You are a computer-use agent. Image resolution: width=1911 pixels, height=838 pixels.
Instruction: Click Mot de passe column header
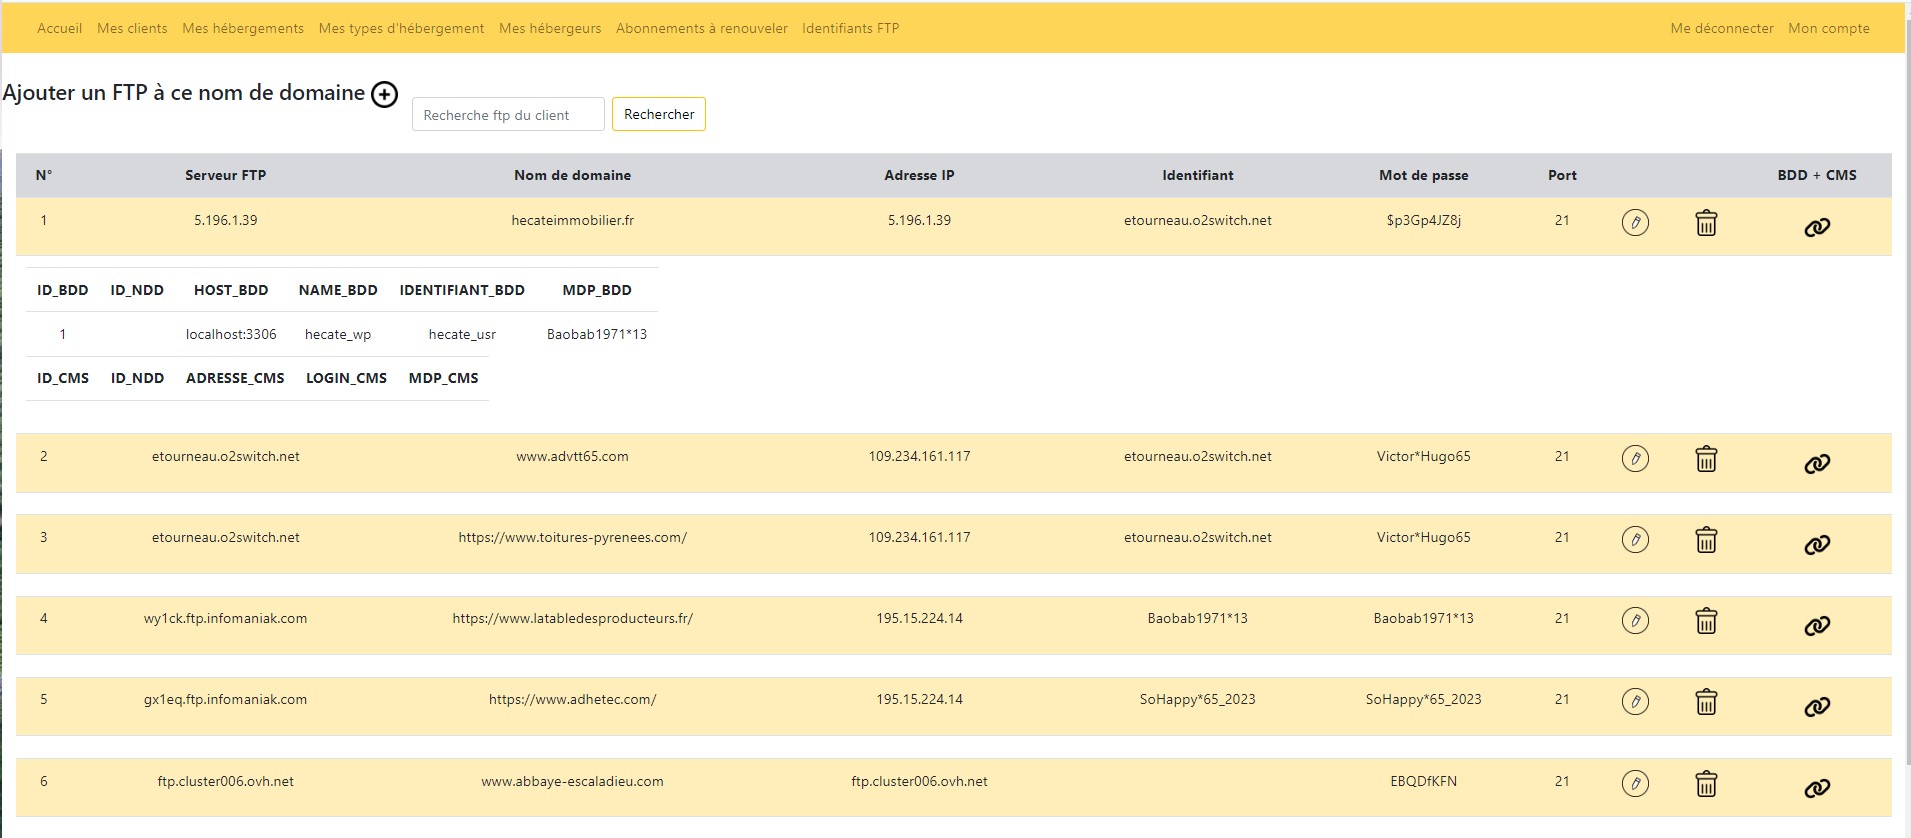point(1423,175)
